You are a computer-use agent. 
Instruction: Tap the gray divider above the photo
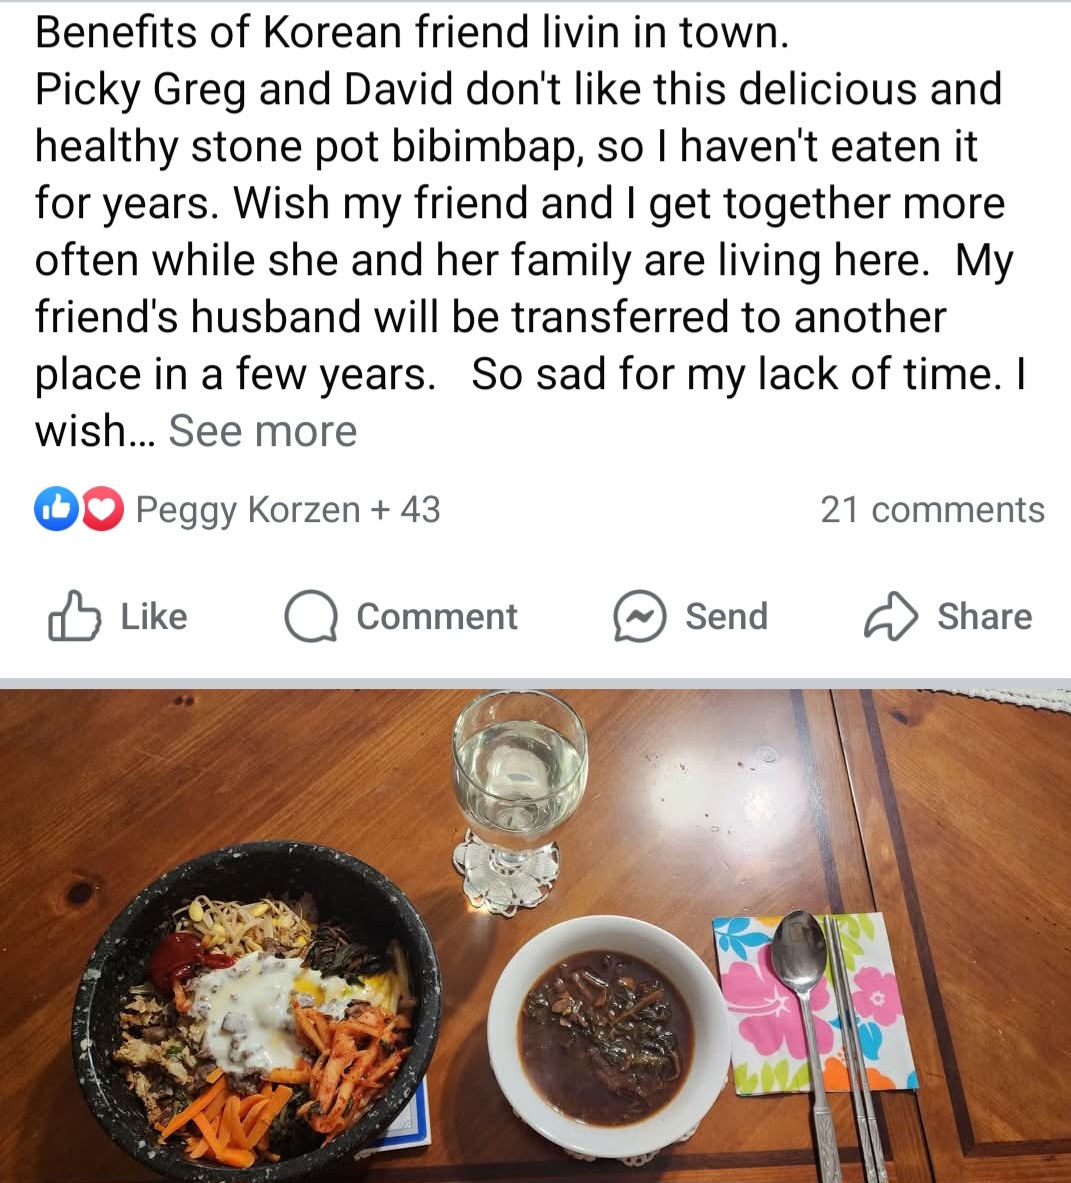pos(536,683)
